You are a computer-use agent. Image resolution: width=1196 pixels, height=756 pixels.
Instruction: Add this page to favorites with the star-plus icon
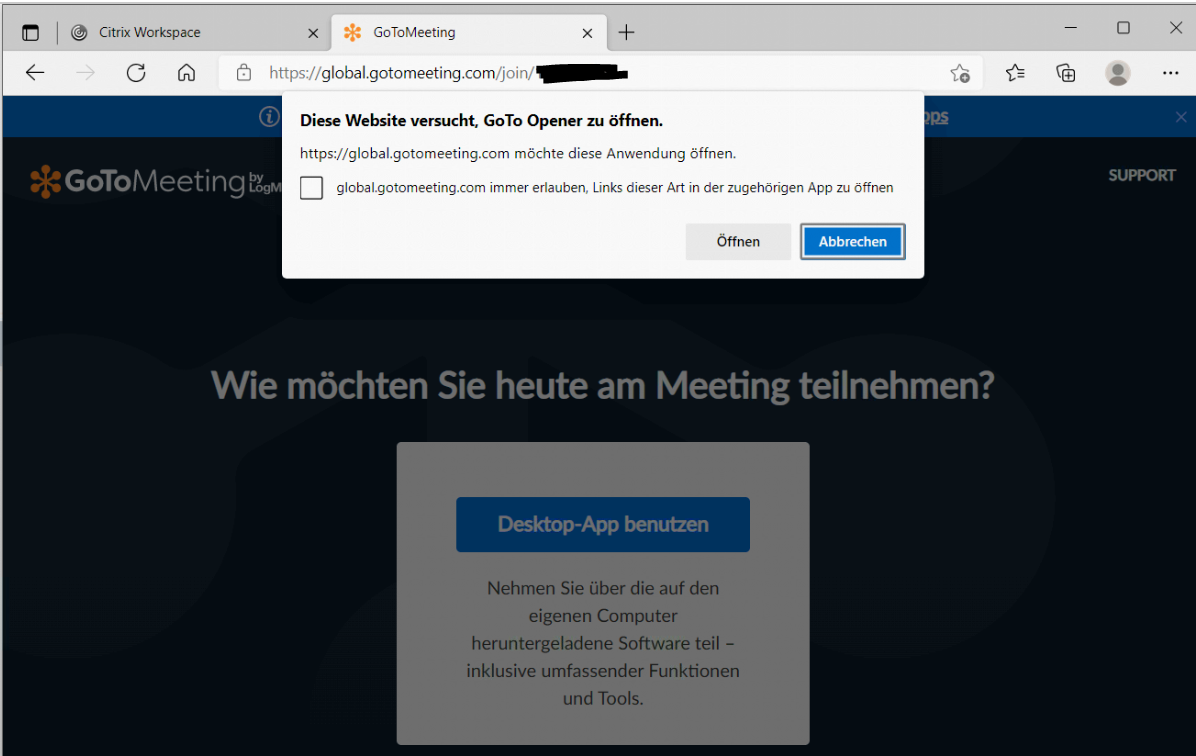[x=960, y=73]
